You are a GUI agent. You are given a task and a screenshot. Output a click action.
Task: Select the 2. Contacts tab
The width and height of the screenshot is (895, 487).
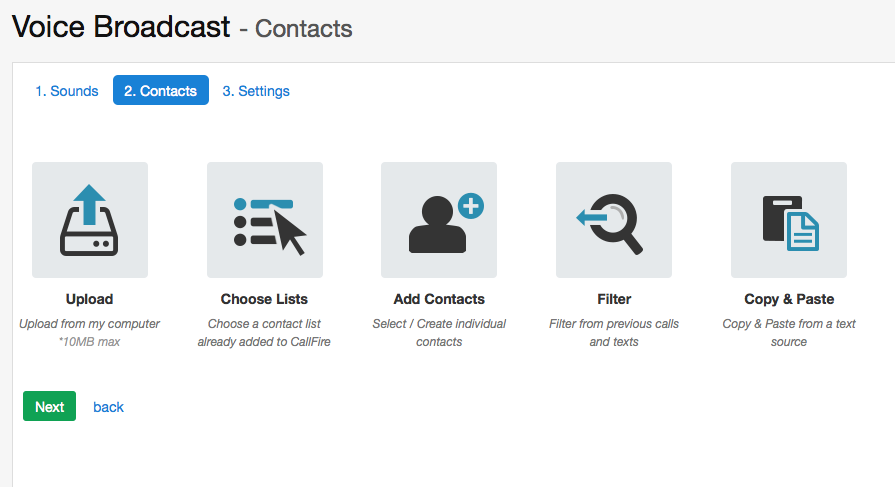161,91
